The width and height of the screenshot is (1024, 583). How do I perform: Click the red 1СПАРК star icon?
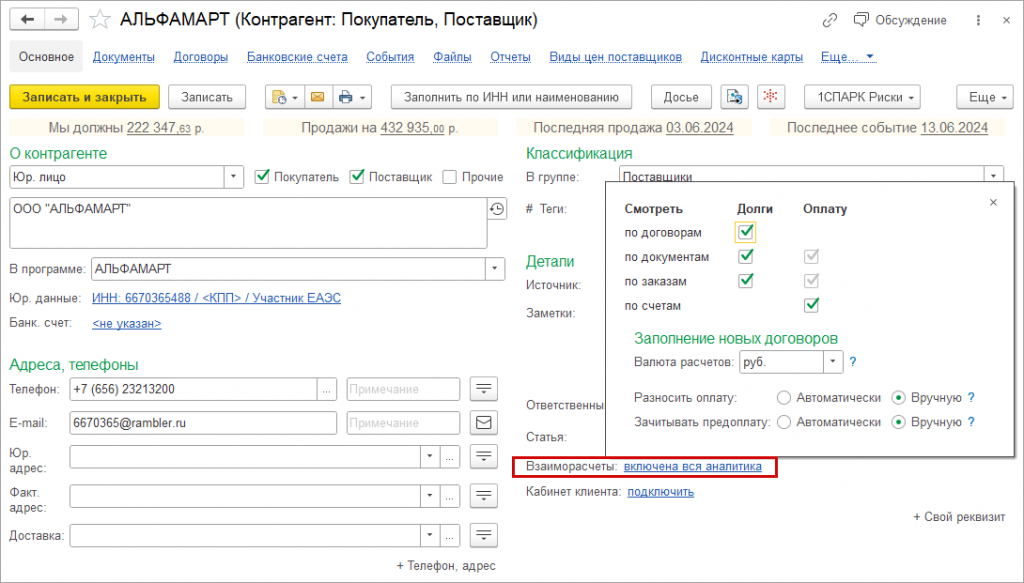click(771, 97)
